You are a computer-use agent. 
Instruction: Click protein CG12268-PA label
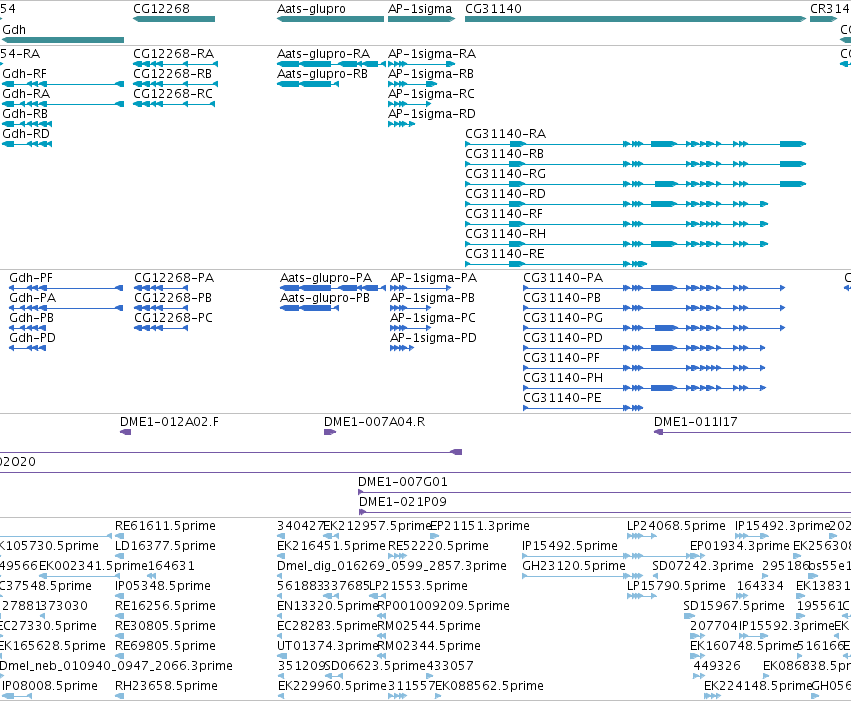click(174, 278)
